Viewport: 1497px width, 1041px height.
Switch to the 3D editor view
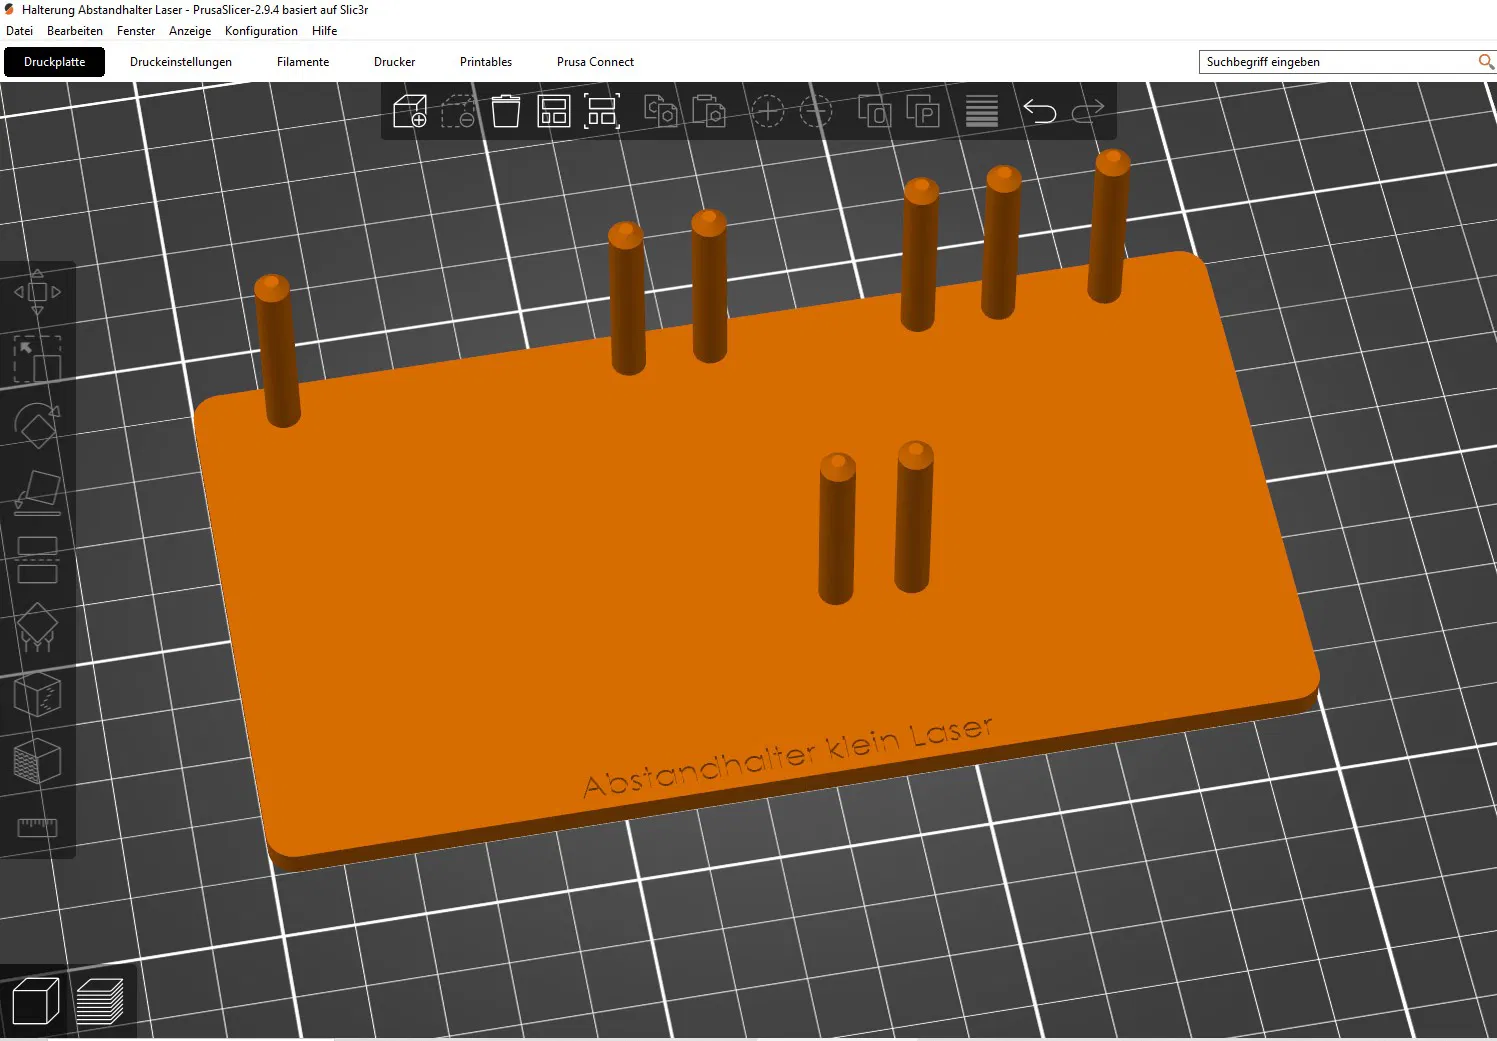[x=36, y=1000]
